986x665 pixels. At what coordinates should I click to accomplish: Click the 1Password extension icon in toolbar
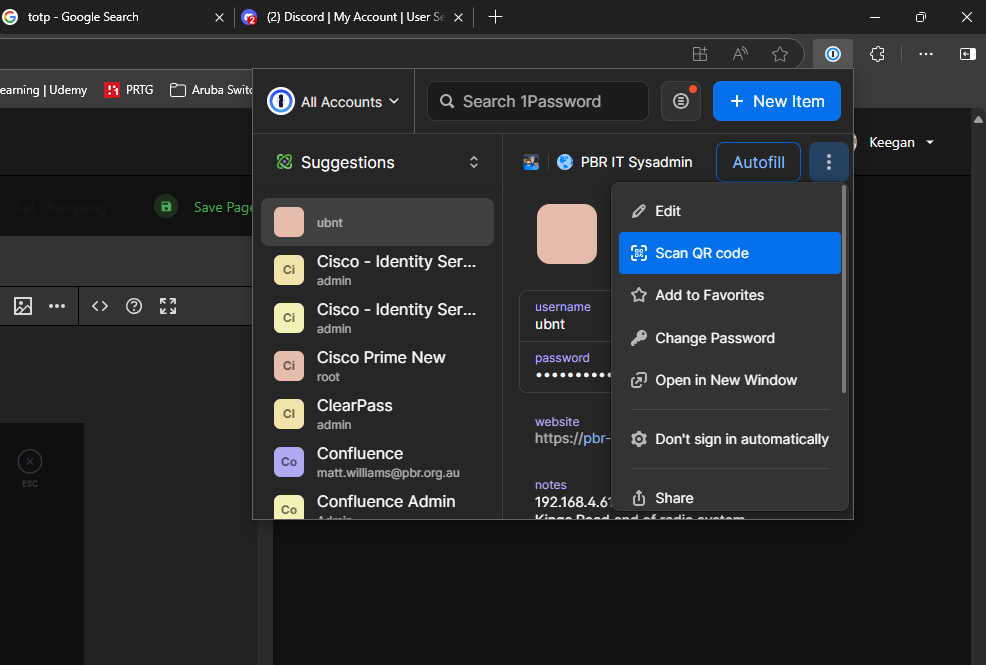coord(833,54)
